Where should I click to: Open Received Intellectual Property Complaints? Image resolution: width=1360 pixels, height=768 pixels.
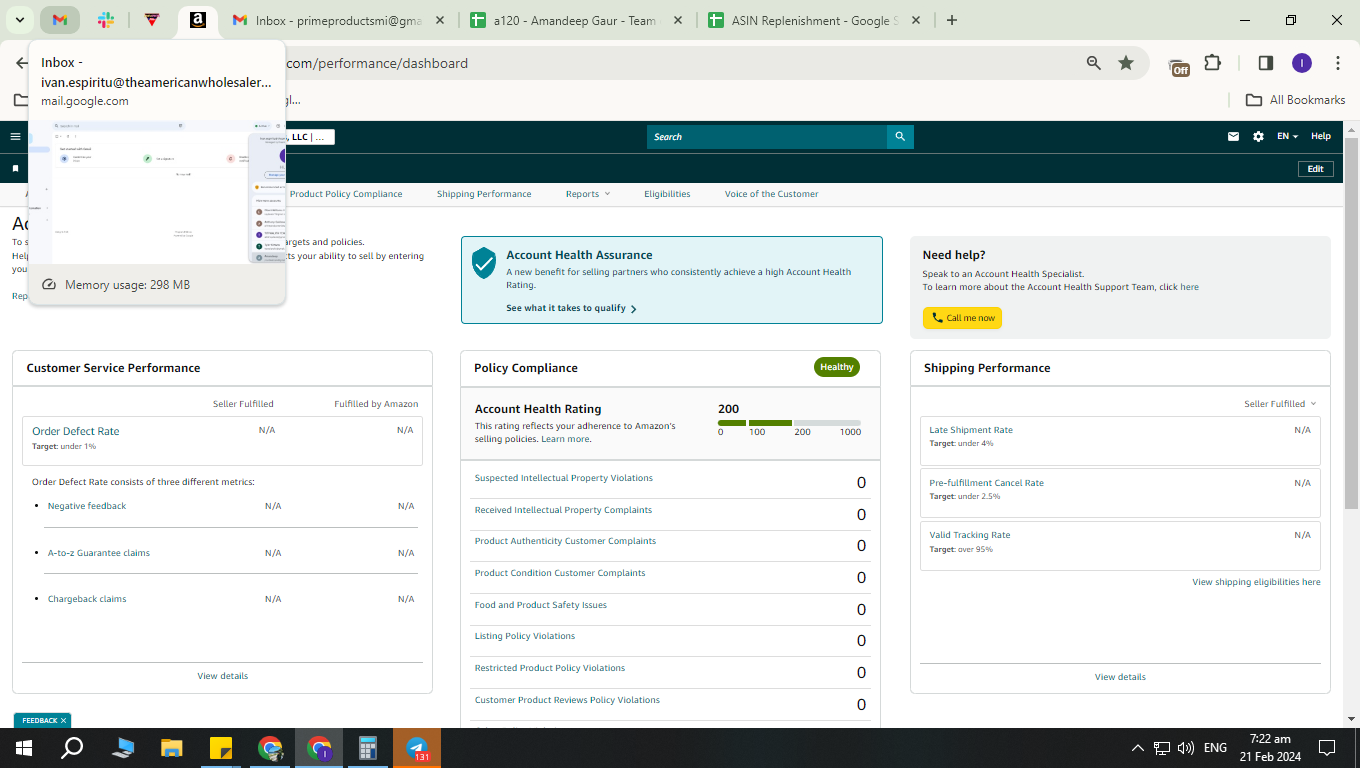[563, 510]
